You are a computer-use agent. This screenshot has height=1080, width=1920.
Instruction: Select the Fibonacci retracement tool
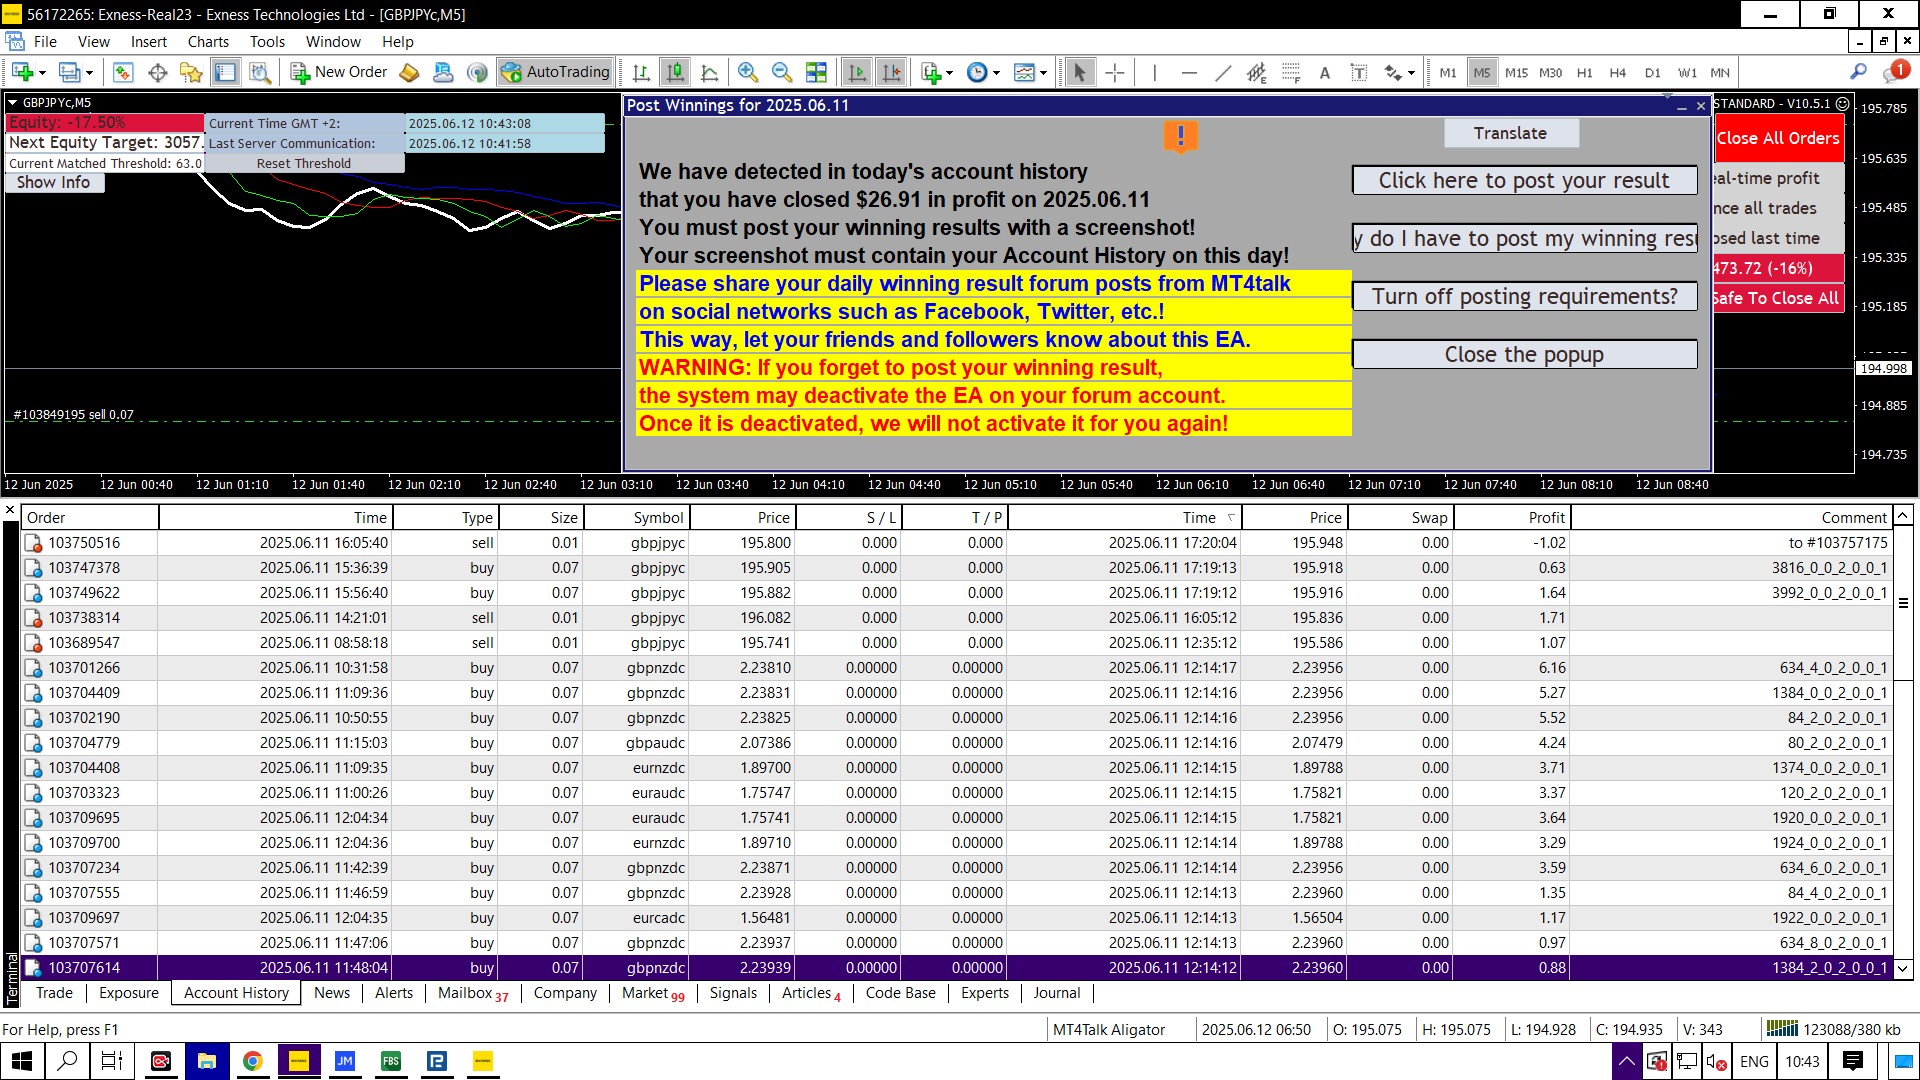click(x=1291, y=72)
